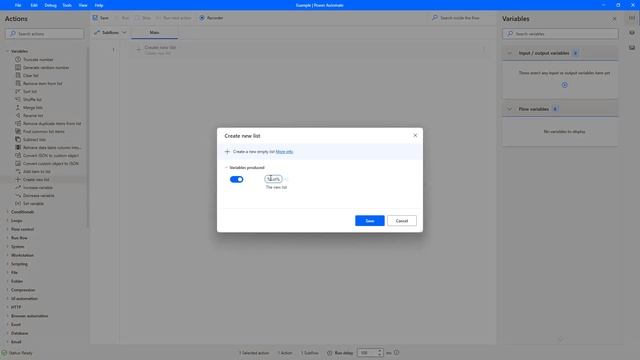Open the More info link
This screenshot has height=360, width=640.
pyautogui.click(x=284, y=152)
